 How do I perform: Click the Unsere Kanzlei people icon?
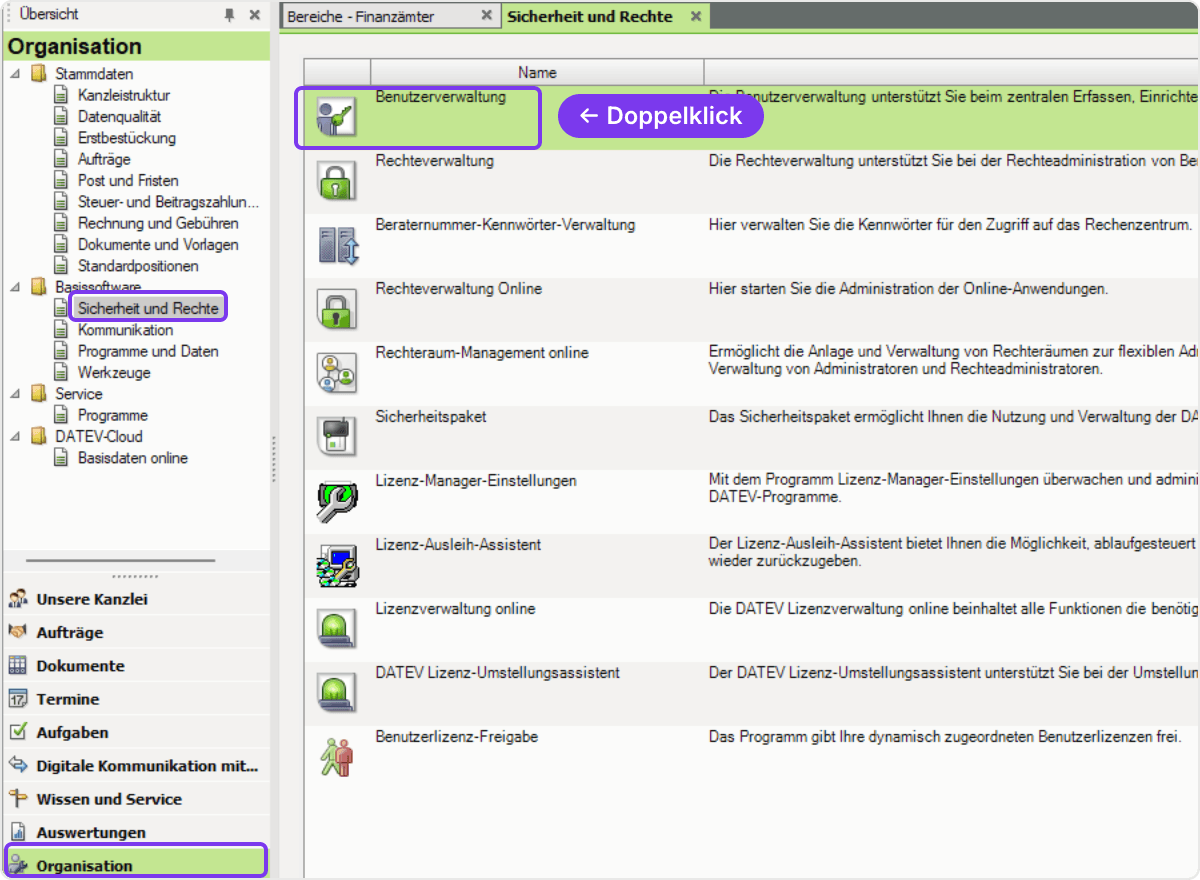(x=18, y=599)
